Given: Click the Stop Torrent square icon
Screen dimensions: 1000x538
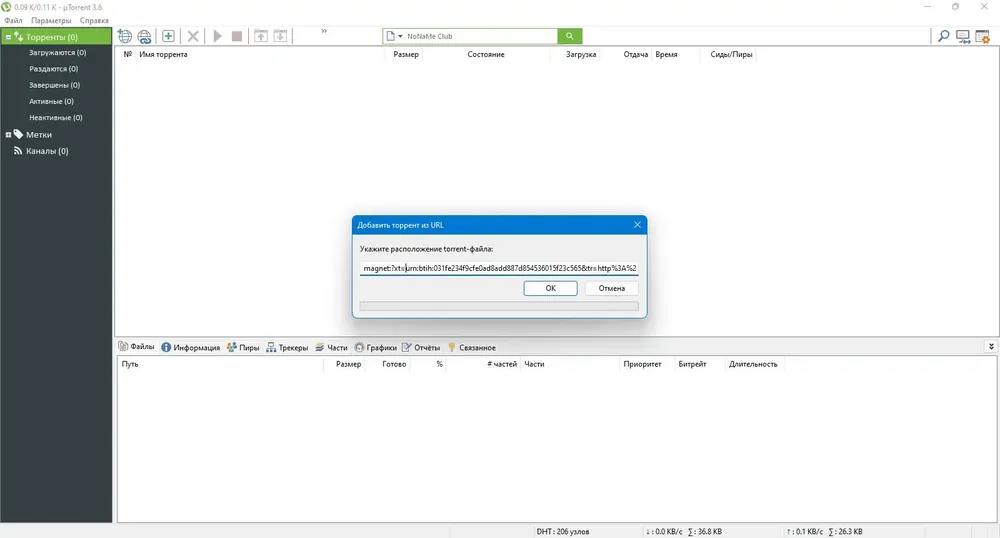Looking at the screenshot, I should pos(237,36).
